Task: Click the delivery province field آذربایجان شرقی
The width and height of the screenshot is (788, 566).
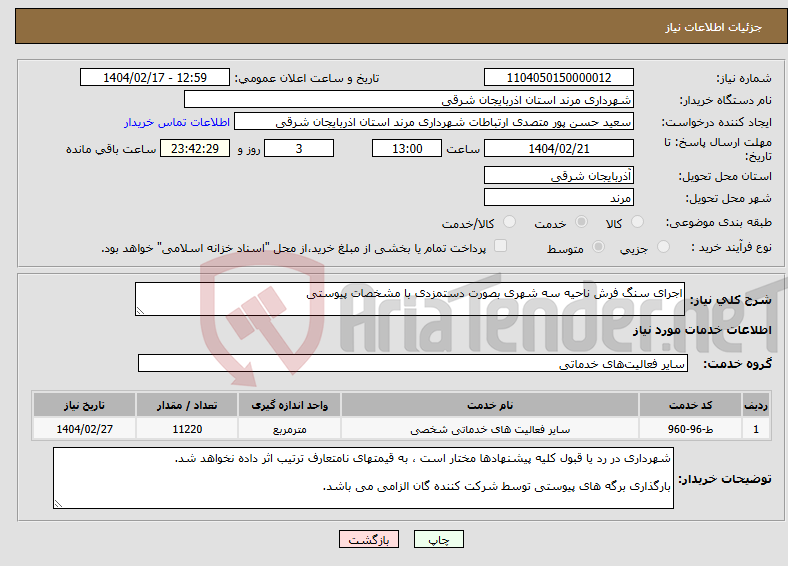Action: 558,175
